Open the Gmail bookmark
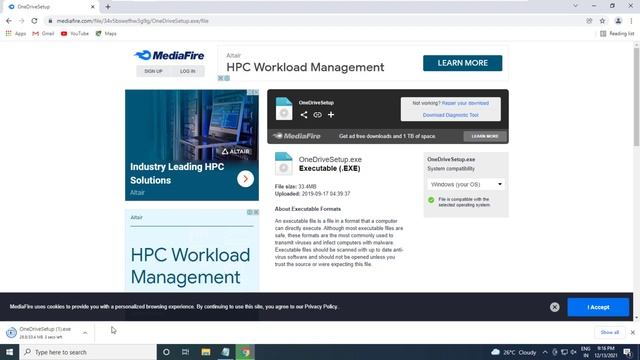The image size is (640, 360). 43,33
